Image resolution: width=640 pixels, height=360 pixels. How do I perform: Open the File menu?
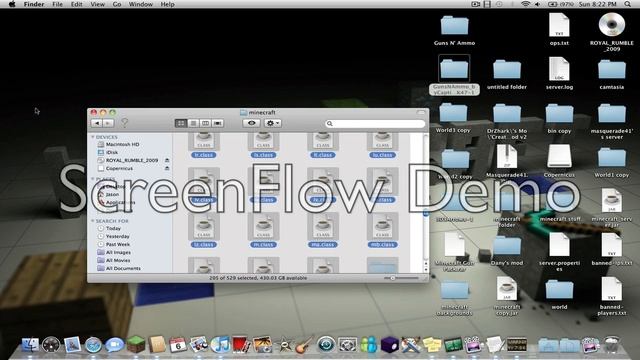pos(58,4)
